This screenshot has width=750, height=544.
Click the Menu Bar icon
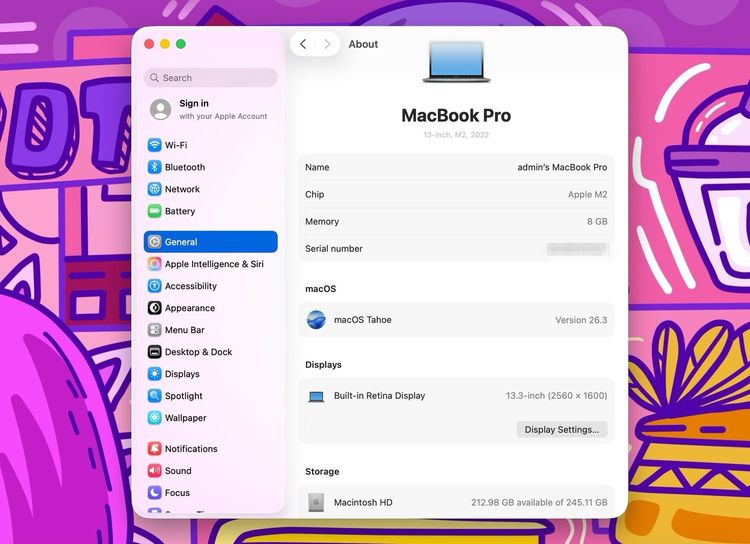[x=154, y=330]
